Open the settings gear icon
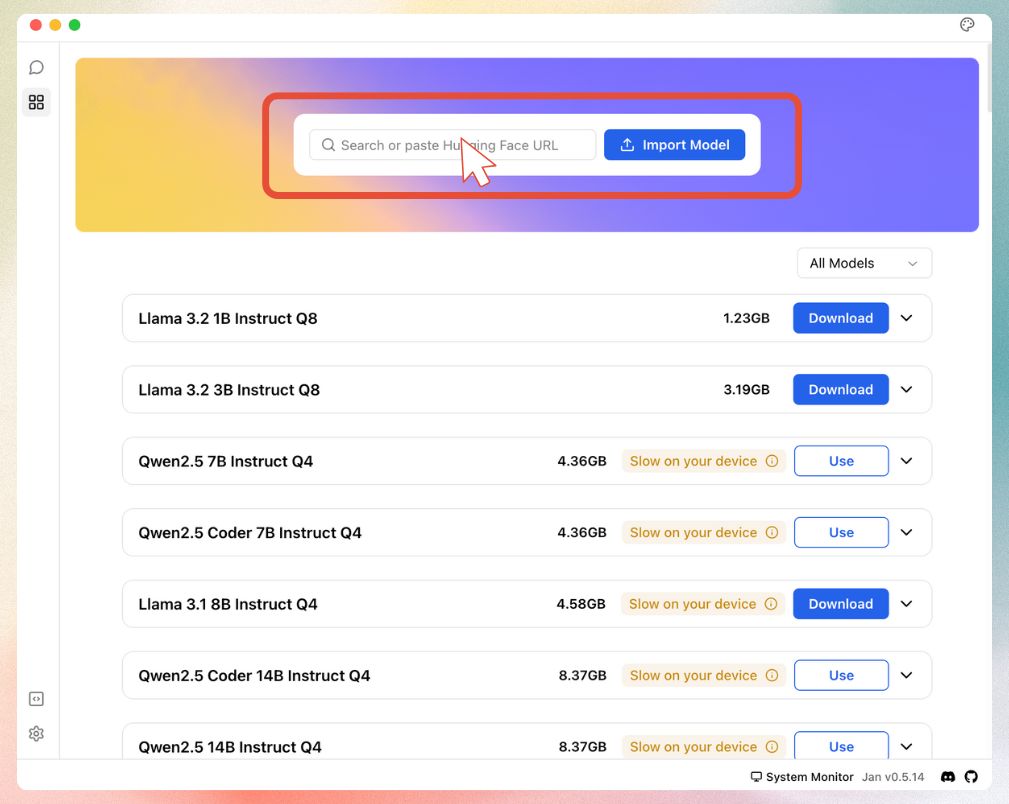Image resolution: width=1009 pixels, height=804 pixels. coord(37,734)
